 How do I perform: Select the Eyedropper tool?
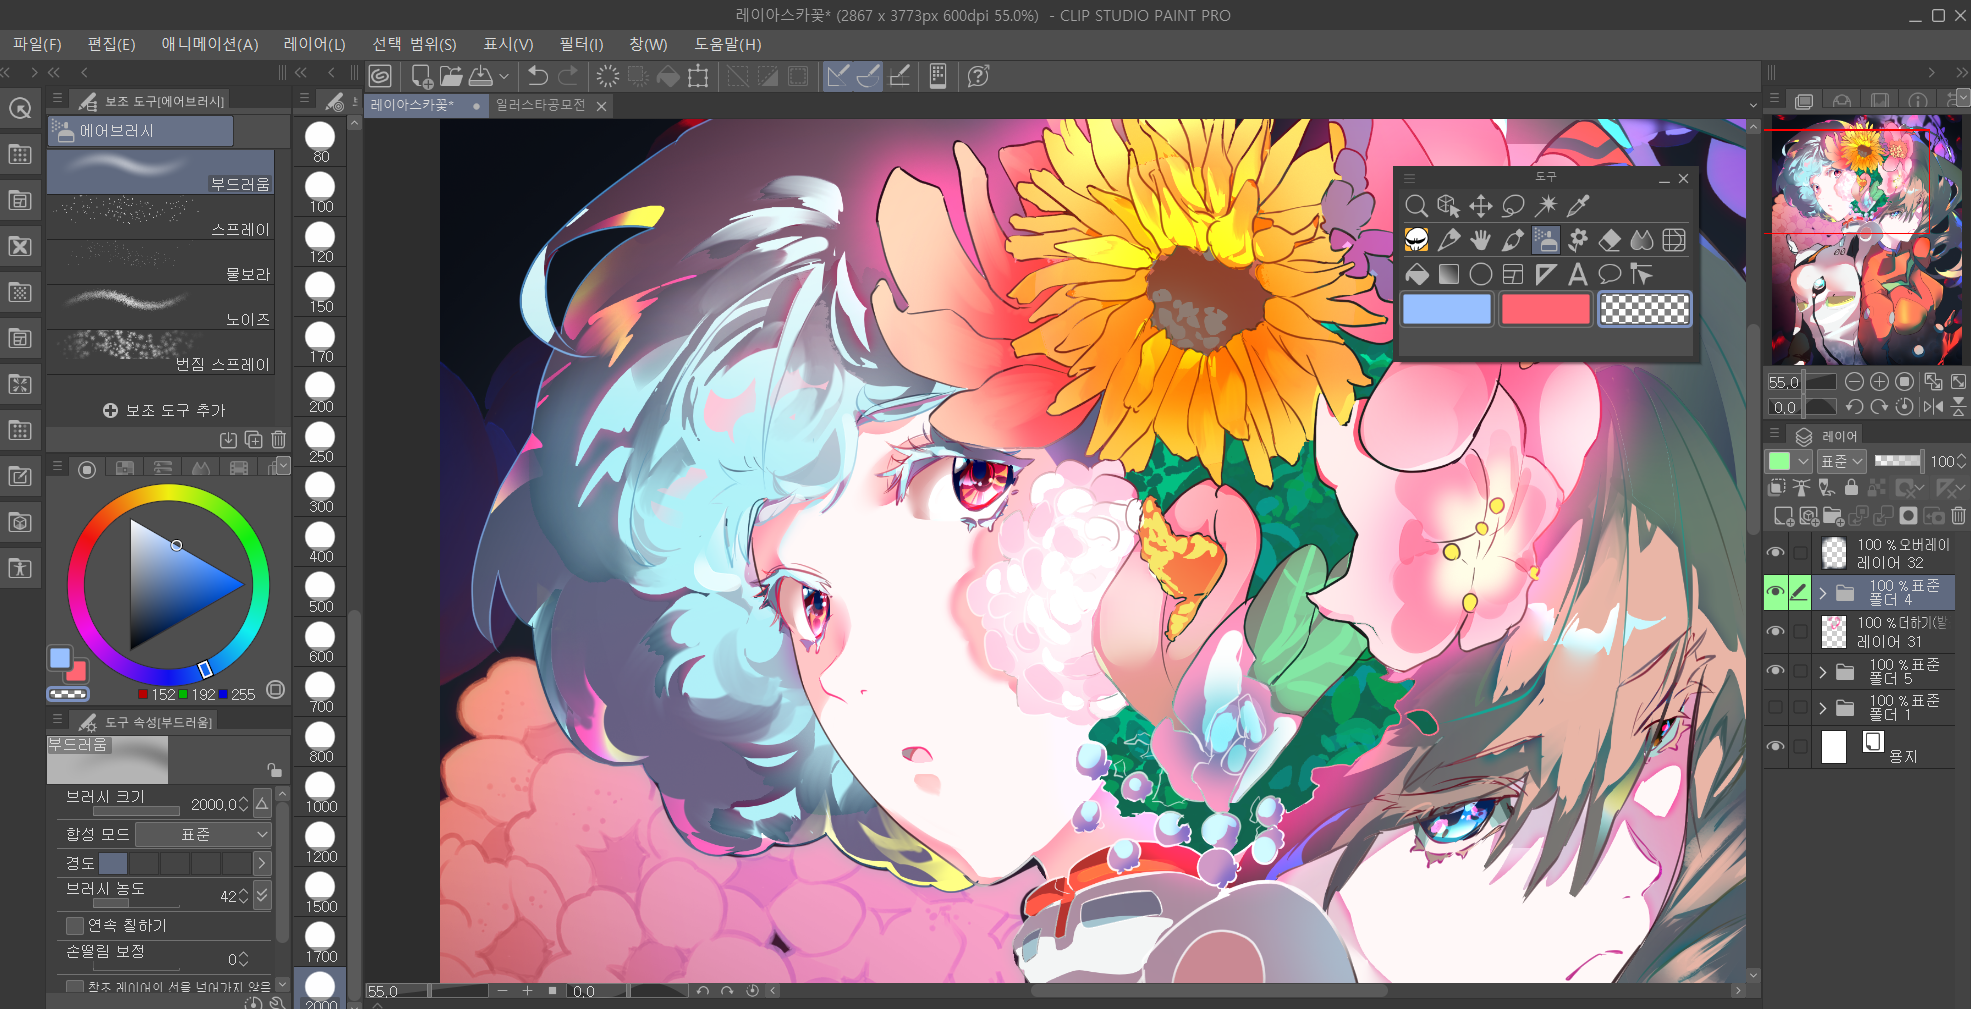tap(1578, 206)
